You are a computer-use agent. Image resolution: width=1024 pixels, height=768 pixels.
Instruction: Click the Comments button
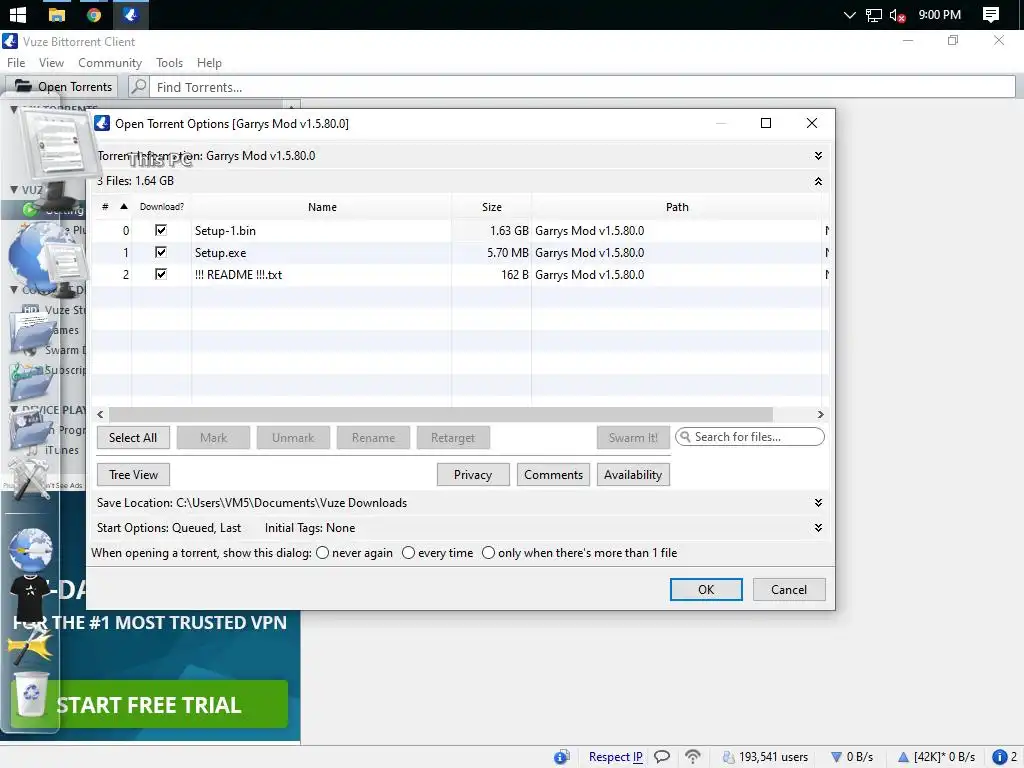point(553,475)
